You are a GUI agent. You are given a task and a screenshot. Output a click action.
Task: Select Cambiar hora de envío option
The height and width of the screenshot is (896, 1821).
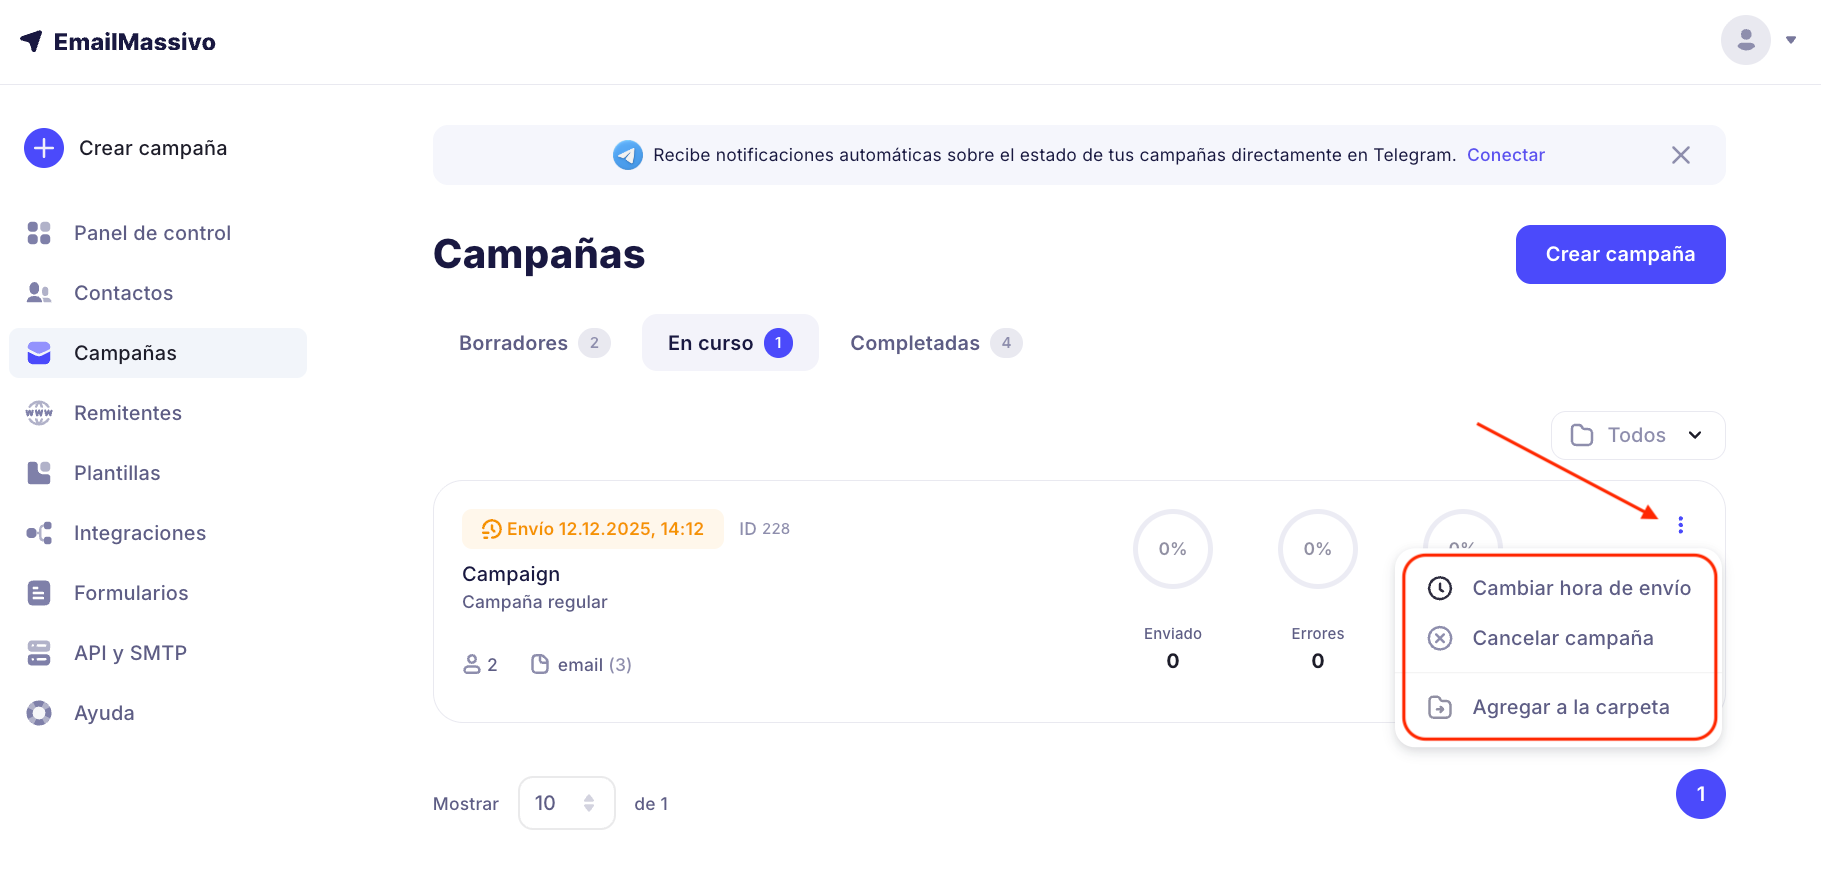pos(1581,588)
